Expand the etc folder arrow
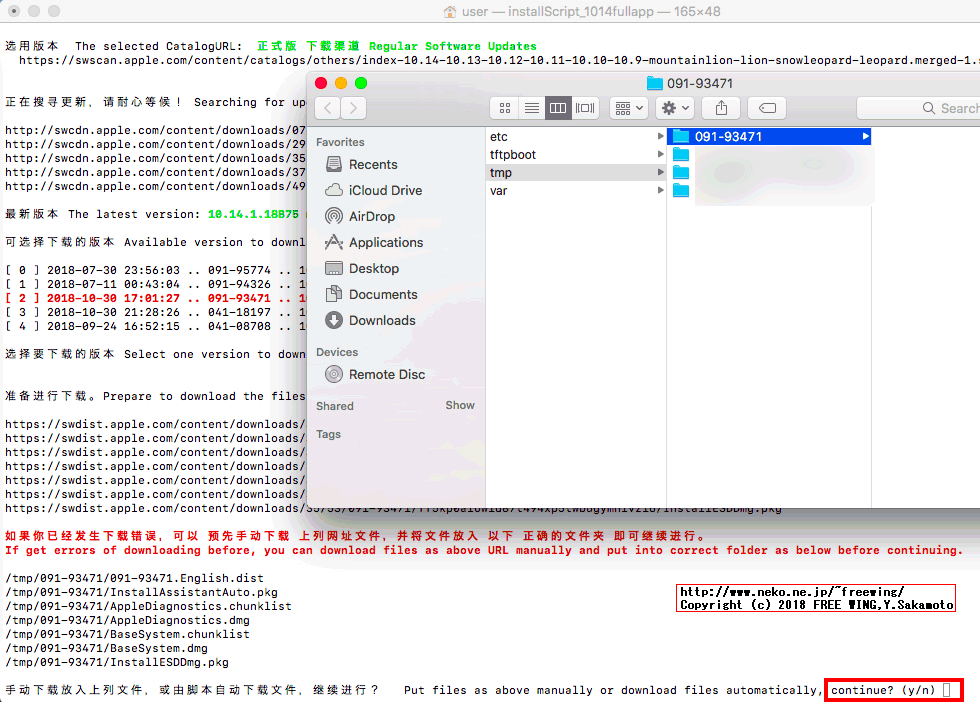The width and height of the screenshot is (980, 702). [660, 136]
